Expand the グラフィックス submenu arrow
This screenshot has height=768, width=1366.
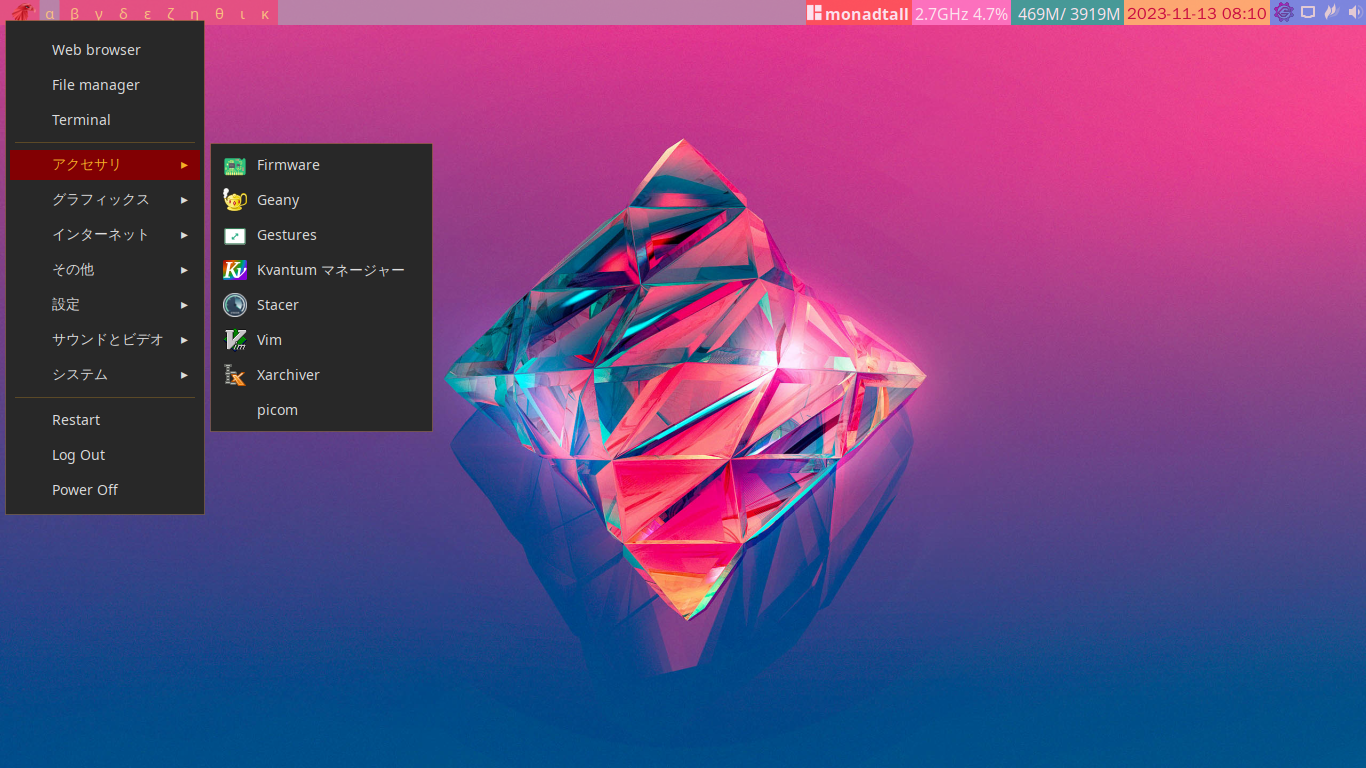184,200
